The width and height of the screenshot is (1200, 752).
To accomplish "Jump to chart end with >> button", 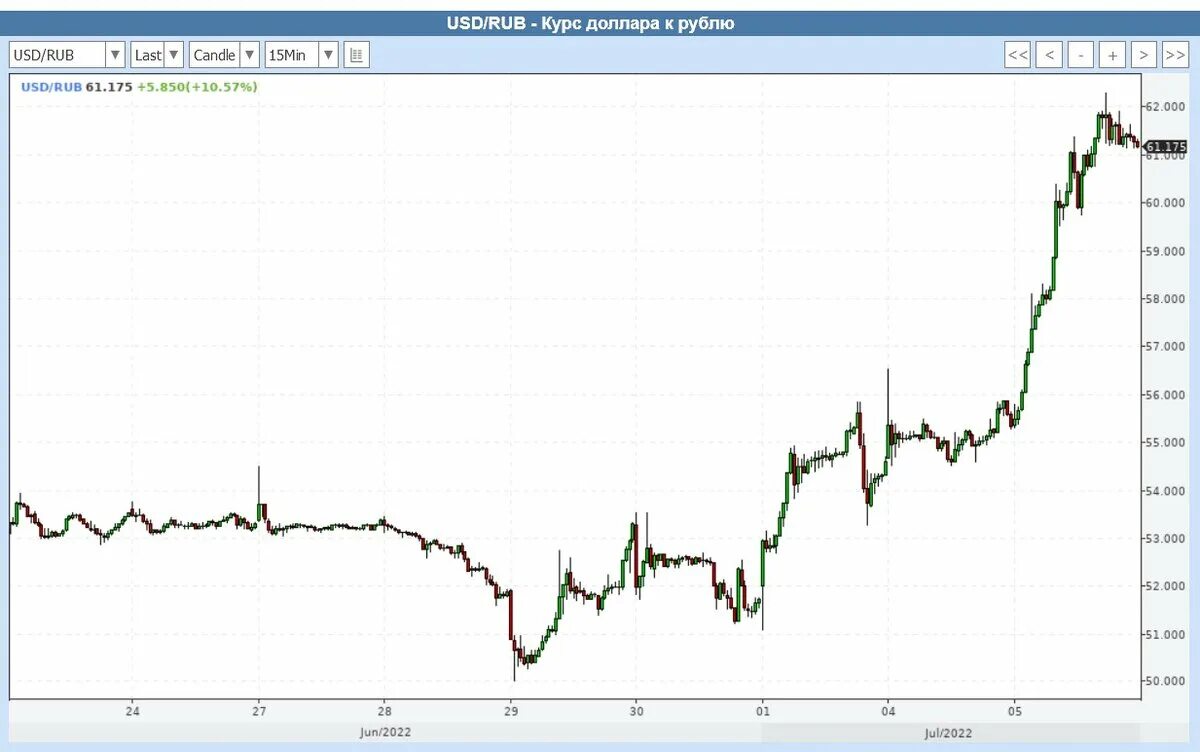I will tap(1175, 55).
